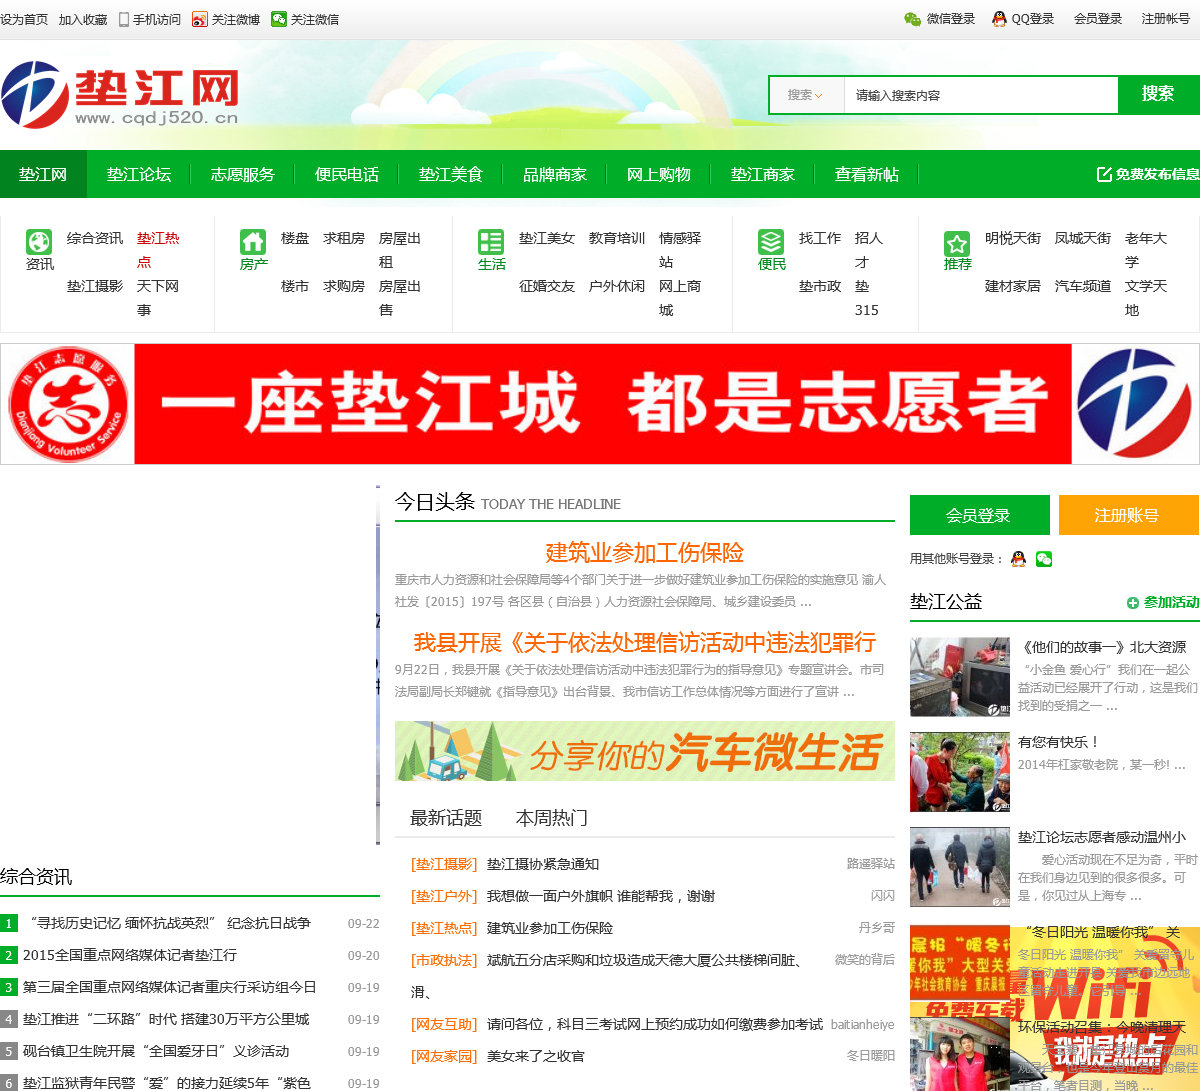Click the 便民 layers category icon
This screenshot has height=1091, width=1200.
click(771, 242)
